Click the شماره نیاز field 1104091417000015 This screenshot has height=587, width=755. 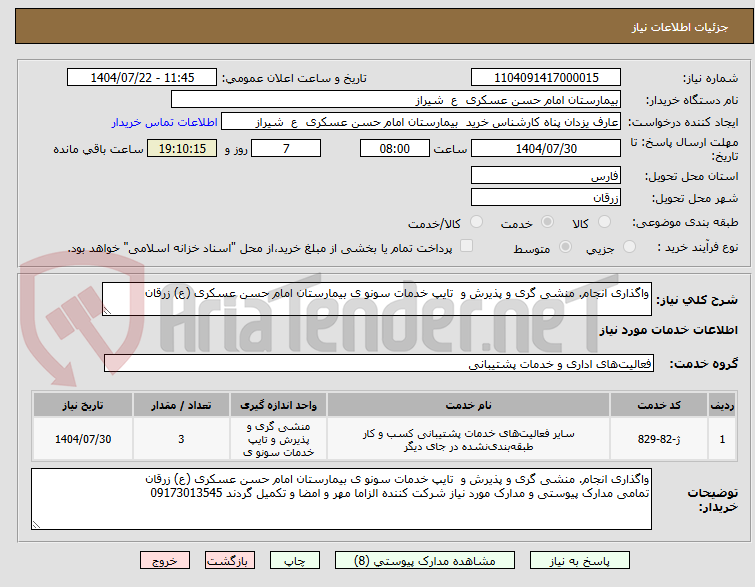pos(546,78)
